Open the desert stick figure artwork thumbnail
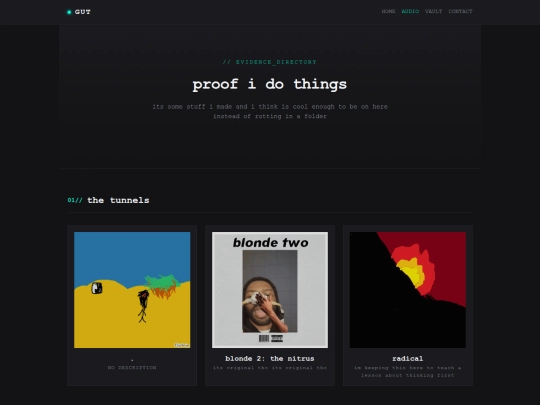540x405 pixels. 132,290
